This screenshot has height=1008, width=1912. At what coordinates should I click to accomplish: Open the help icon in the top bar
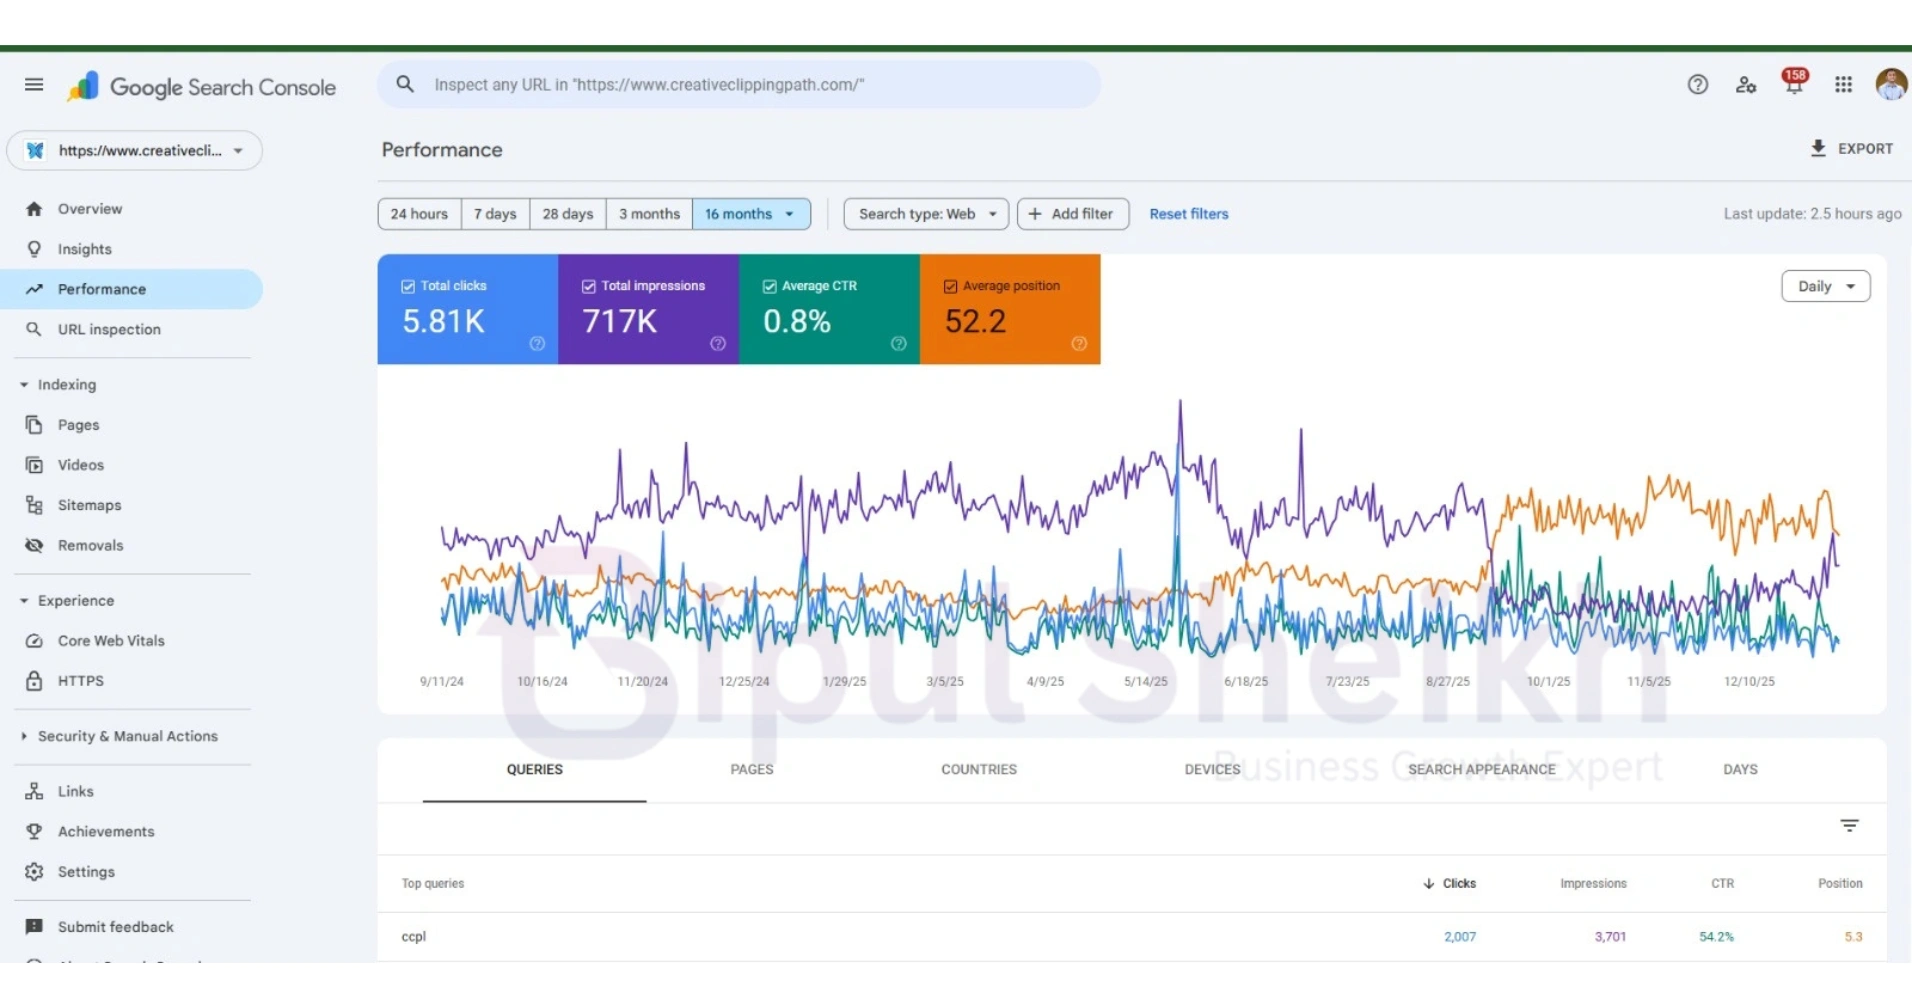click(x=1697, y=84)
